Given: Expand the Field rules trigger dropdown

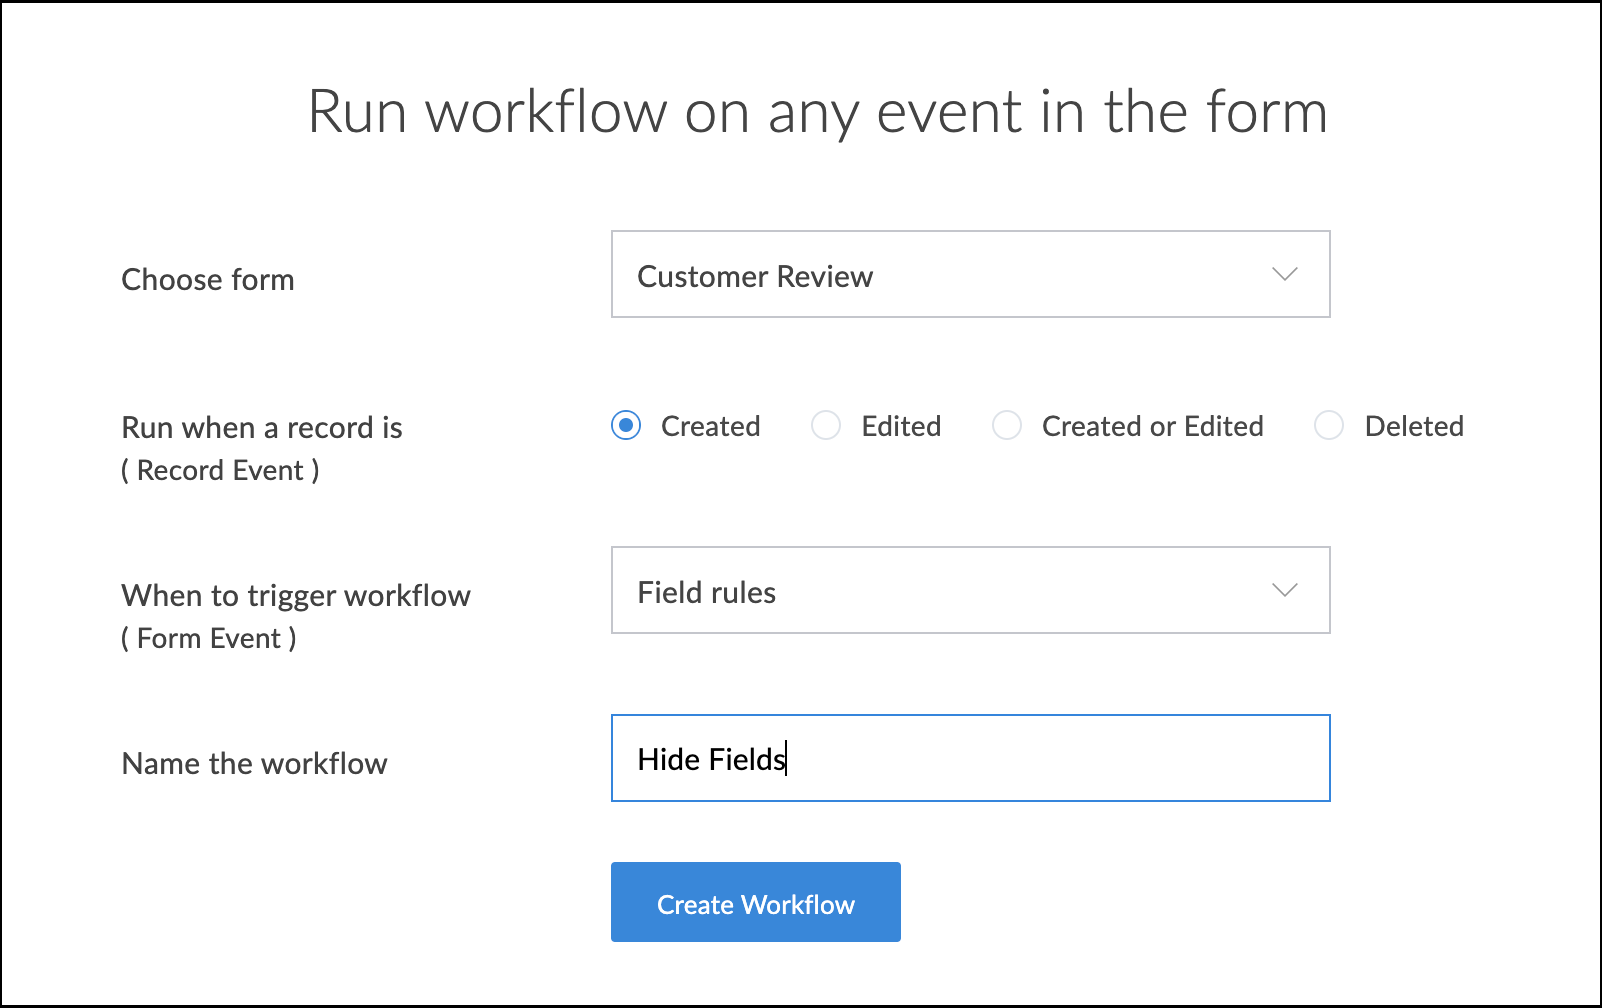Looking at the screenshot, I should coord(969,591).
